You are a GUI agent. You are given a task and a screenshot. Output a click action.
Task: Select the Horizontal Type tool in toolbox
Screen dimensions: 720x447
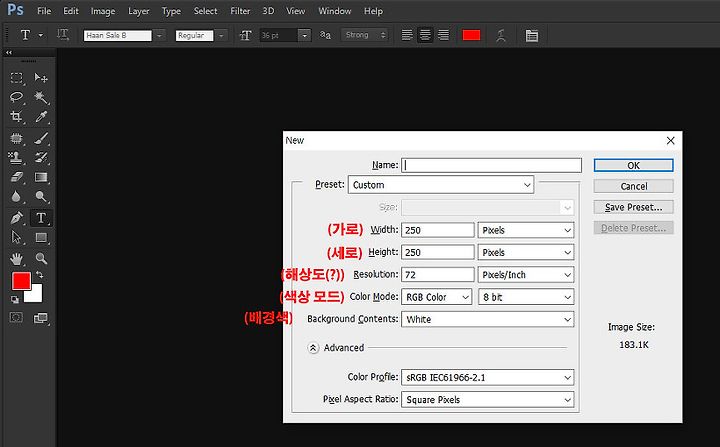pos(41,218)
